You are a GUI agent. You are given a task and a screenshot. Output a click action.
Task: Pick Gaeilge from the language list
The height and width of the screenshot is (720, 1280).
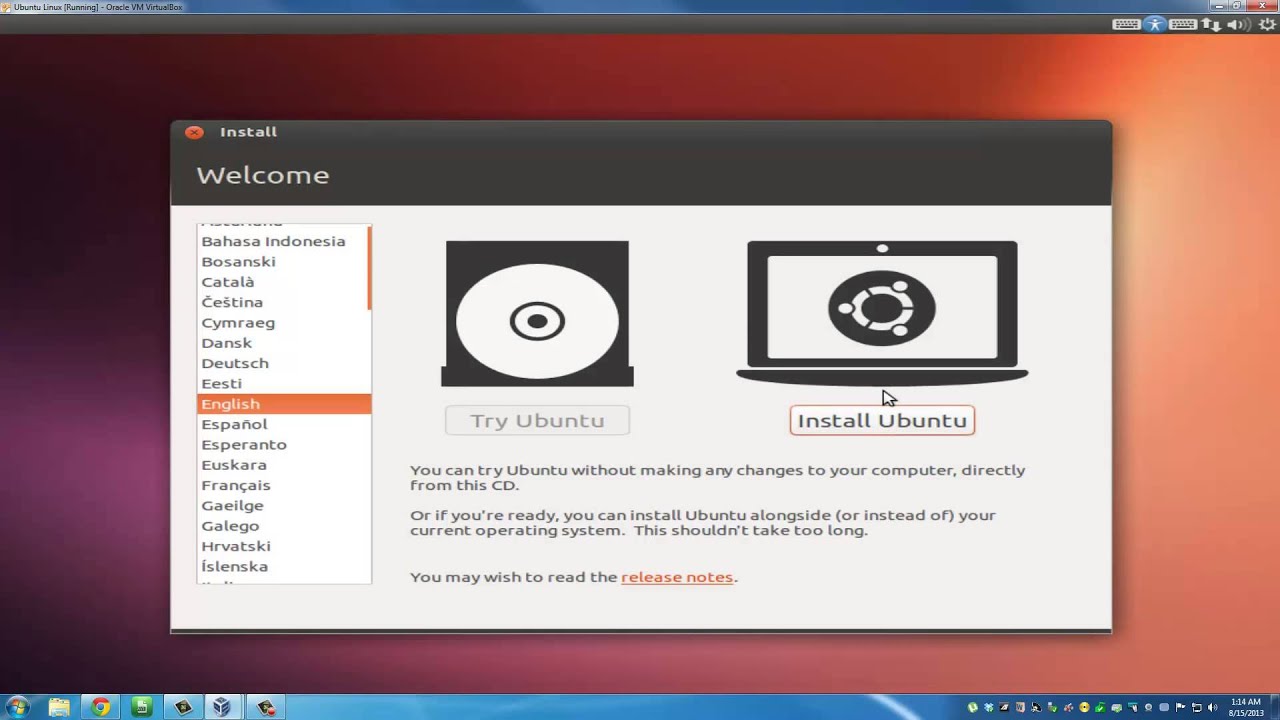(283, 505)
